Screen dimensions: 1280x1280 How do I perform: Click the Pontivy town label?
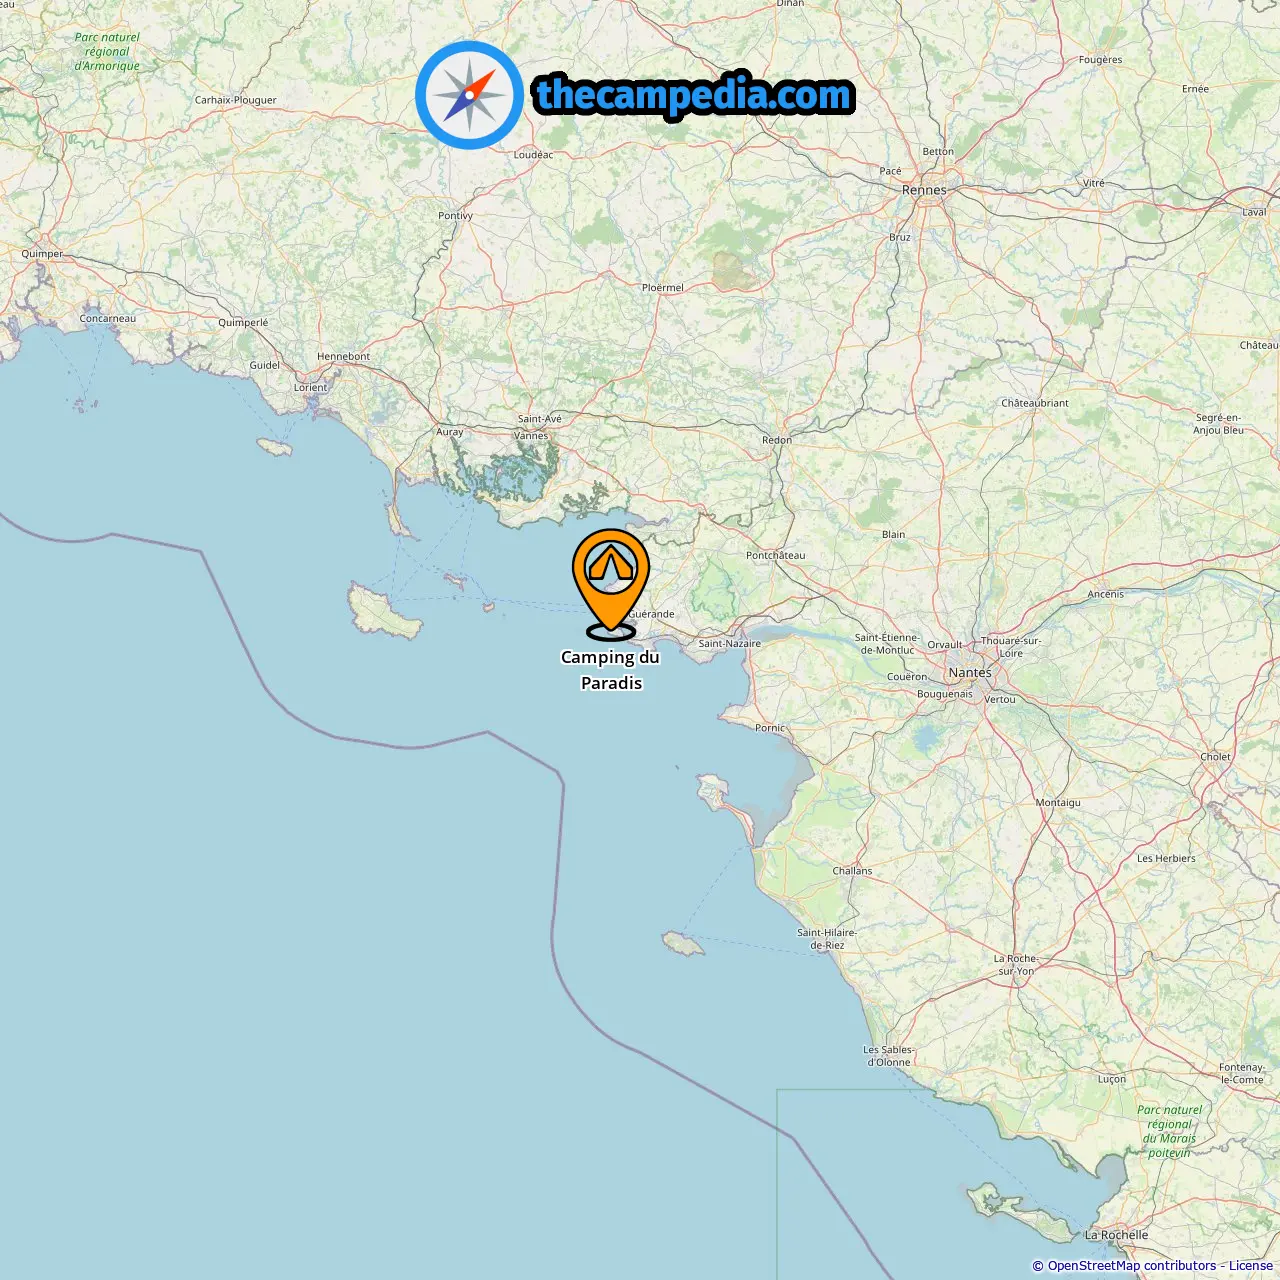pyautogui.click(x=455, y=216)
